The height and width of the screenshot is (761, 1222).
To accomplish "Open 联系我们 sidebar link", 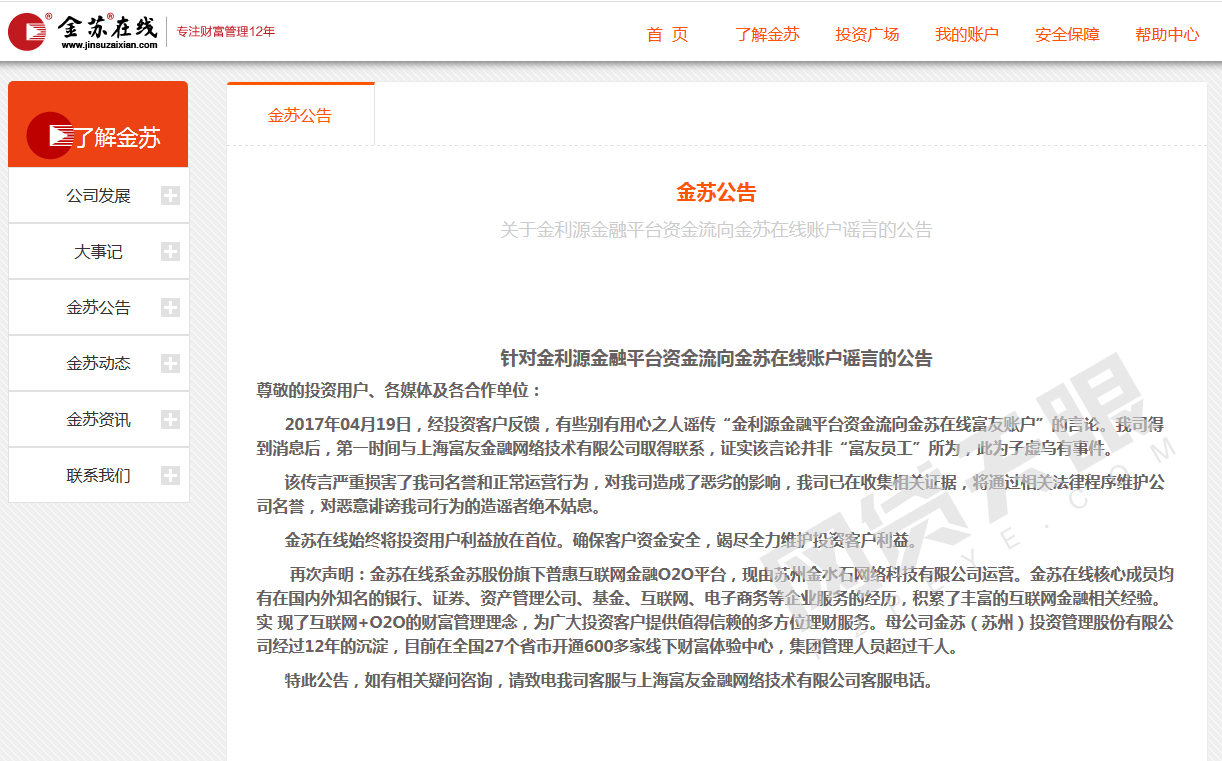I will pyautogui.click(x=99, y=476).
